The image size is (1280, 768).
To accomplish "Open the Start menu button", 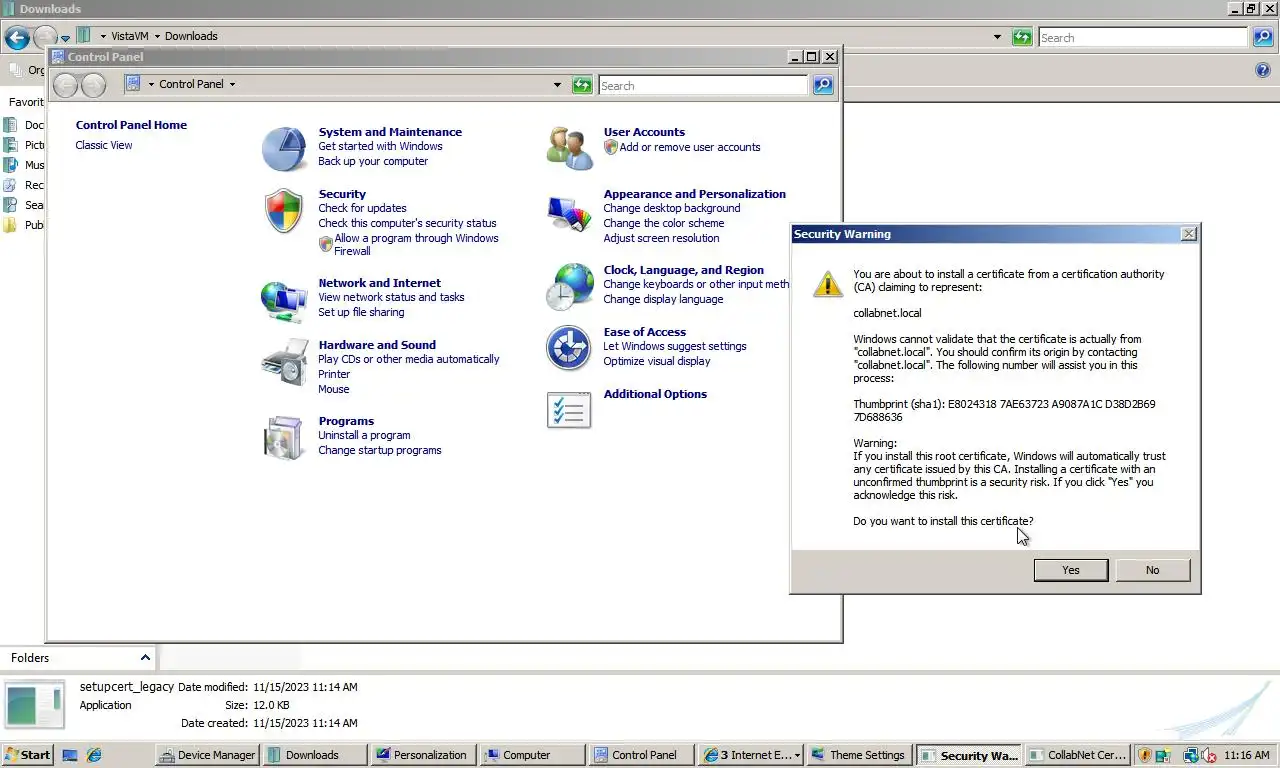I will click(28, 755).
